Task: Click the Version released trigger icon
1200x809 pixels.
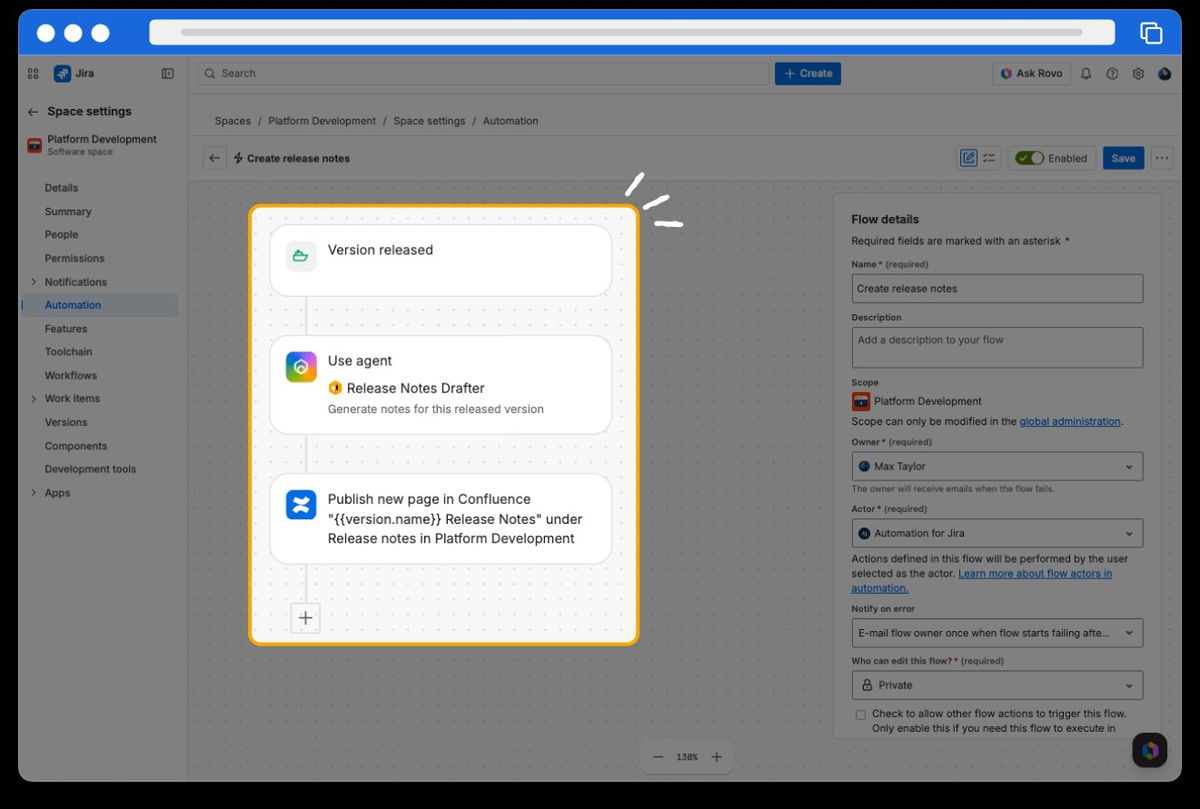Action: pos(300,256)
